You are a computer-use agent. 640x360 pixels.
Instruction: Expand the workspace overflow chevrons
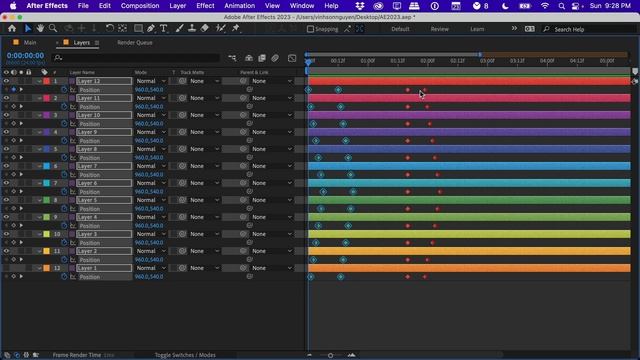pyautogui.click(x=514, y=29)
